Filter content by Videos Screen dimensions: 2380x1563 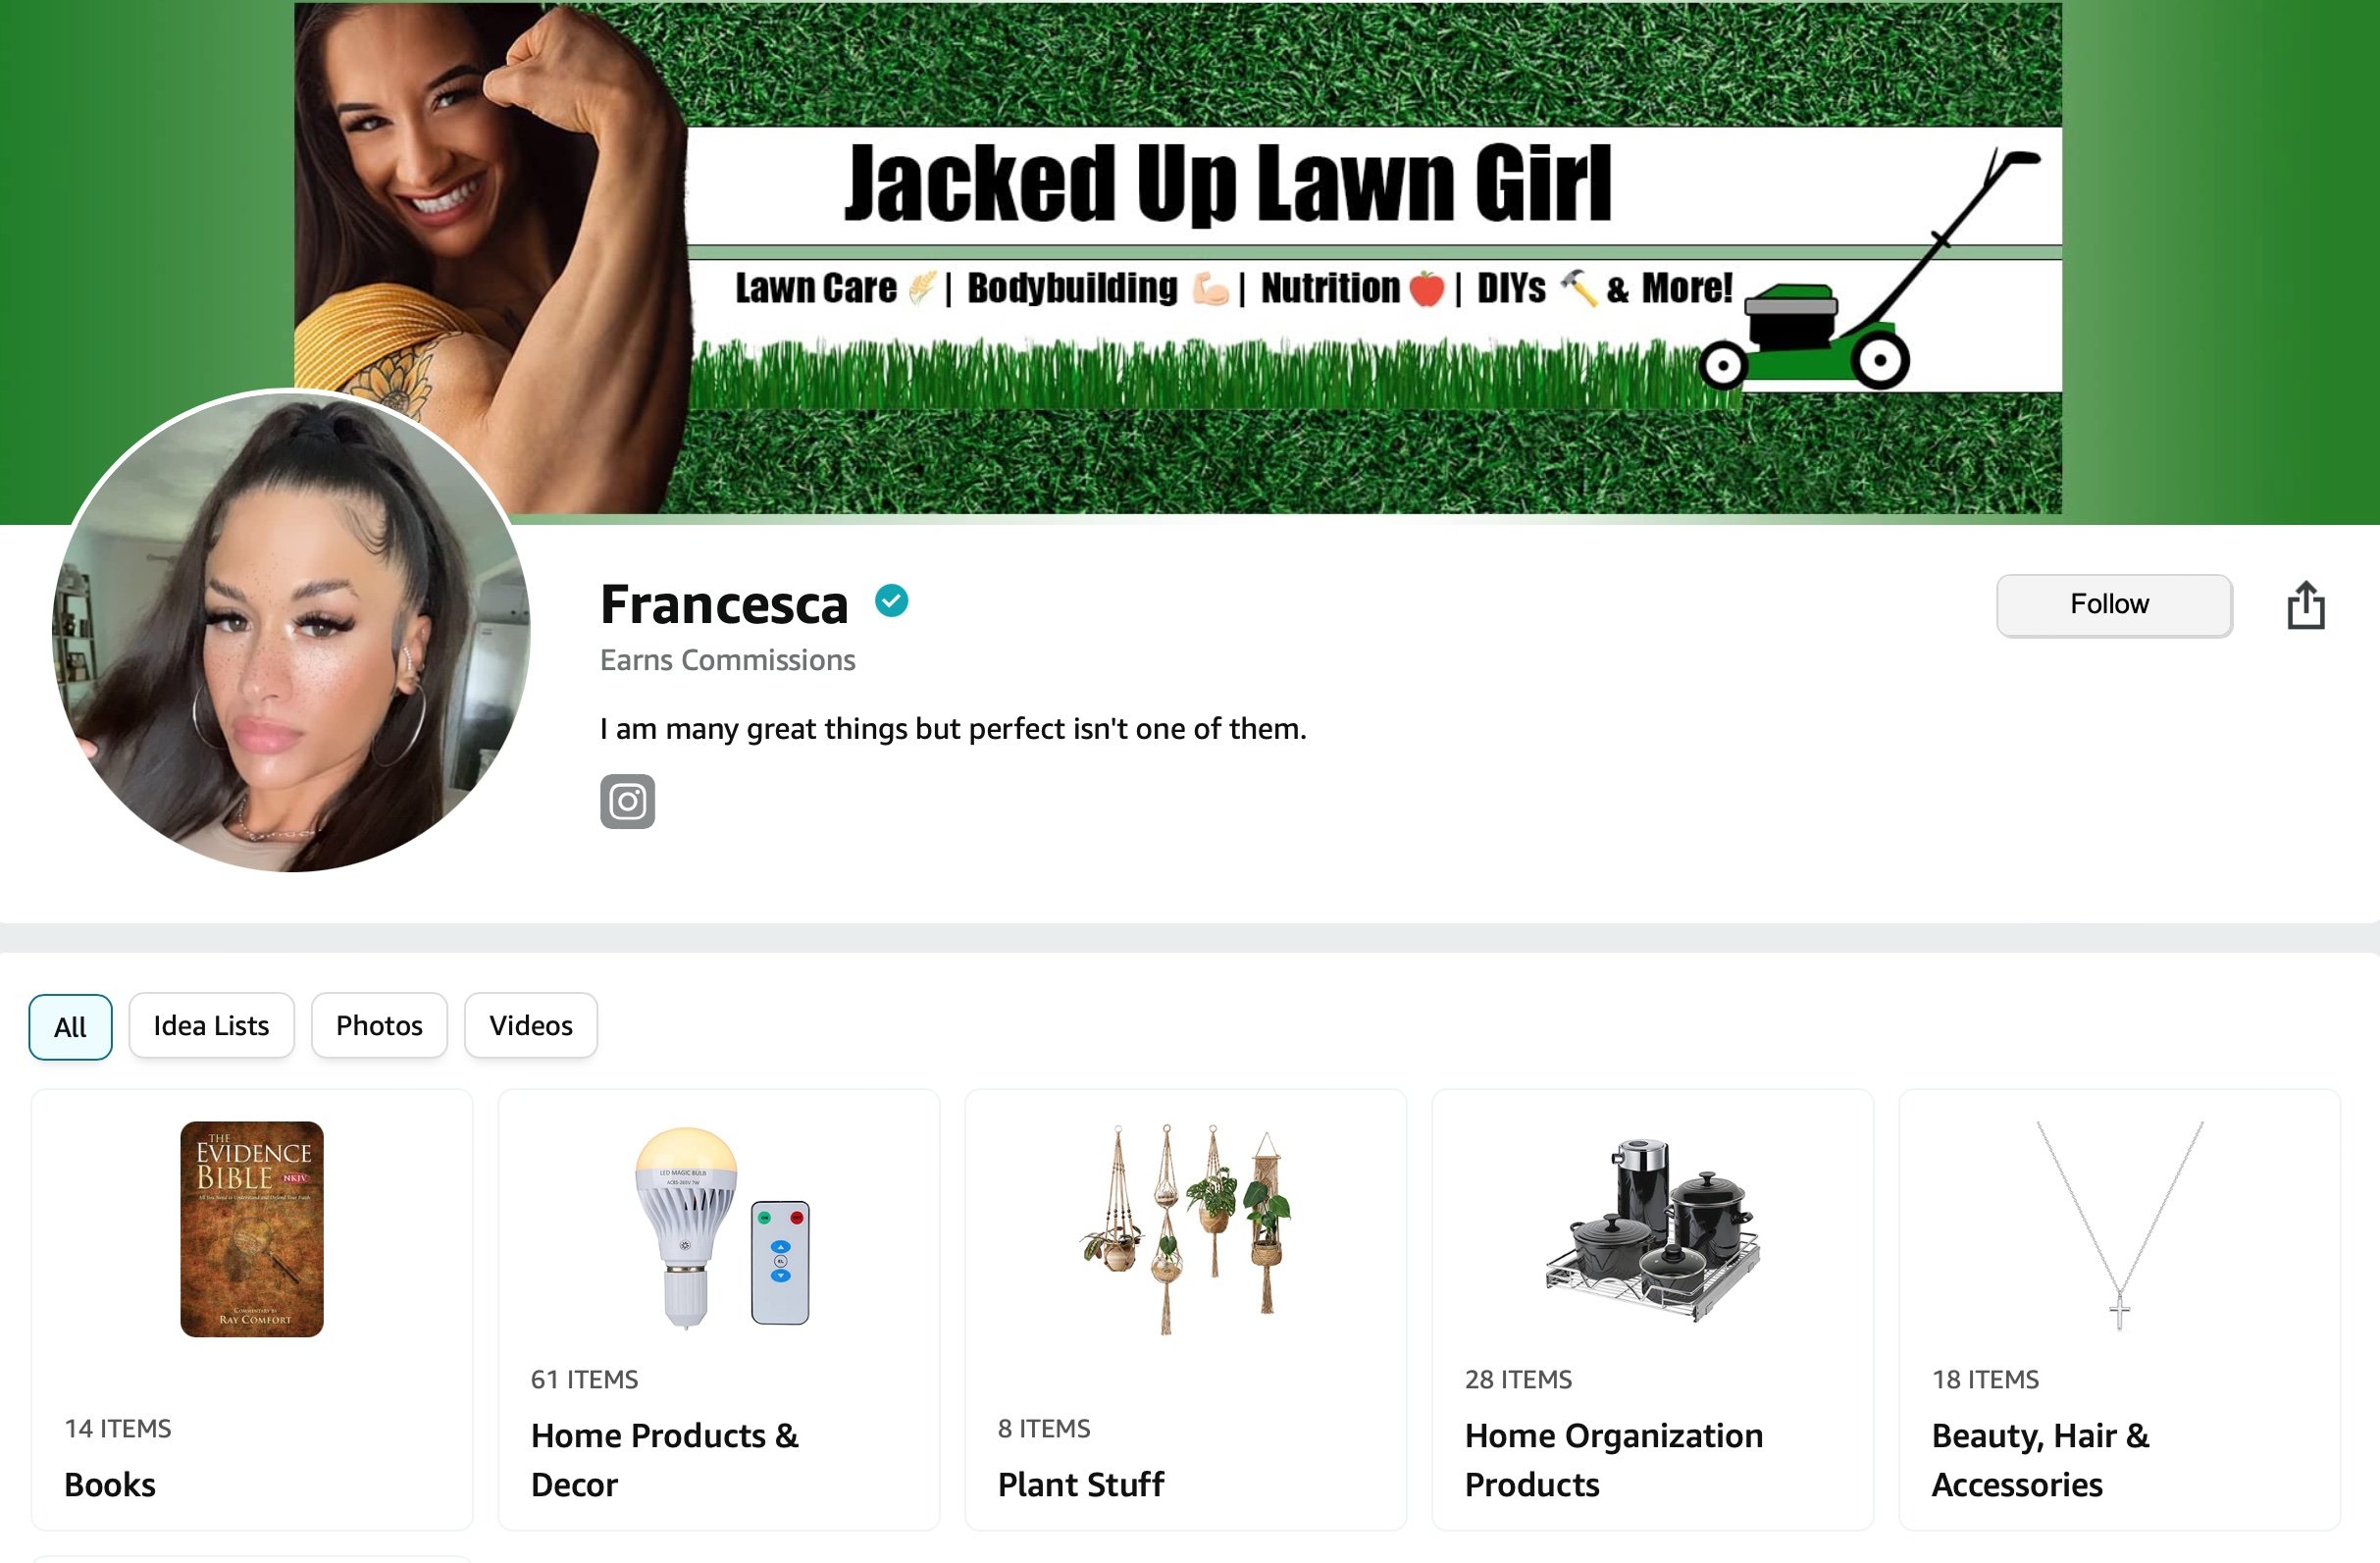point(531,1025)
